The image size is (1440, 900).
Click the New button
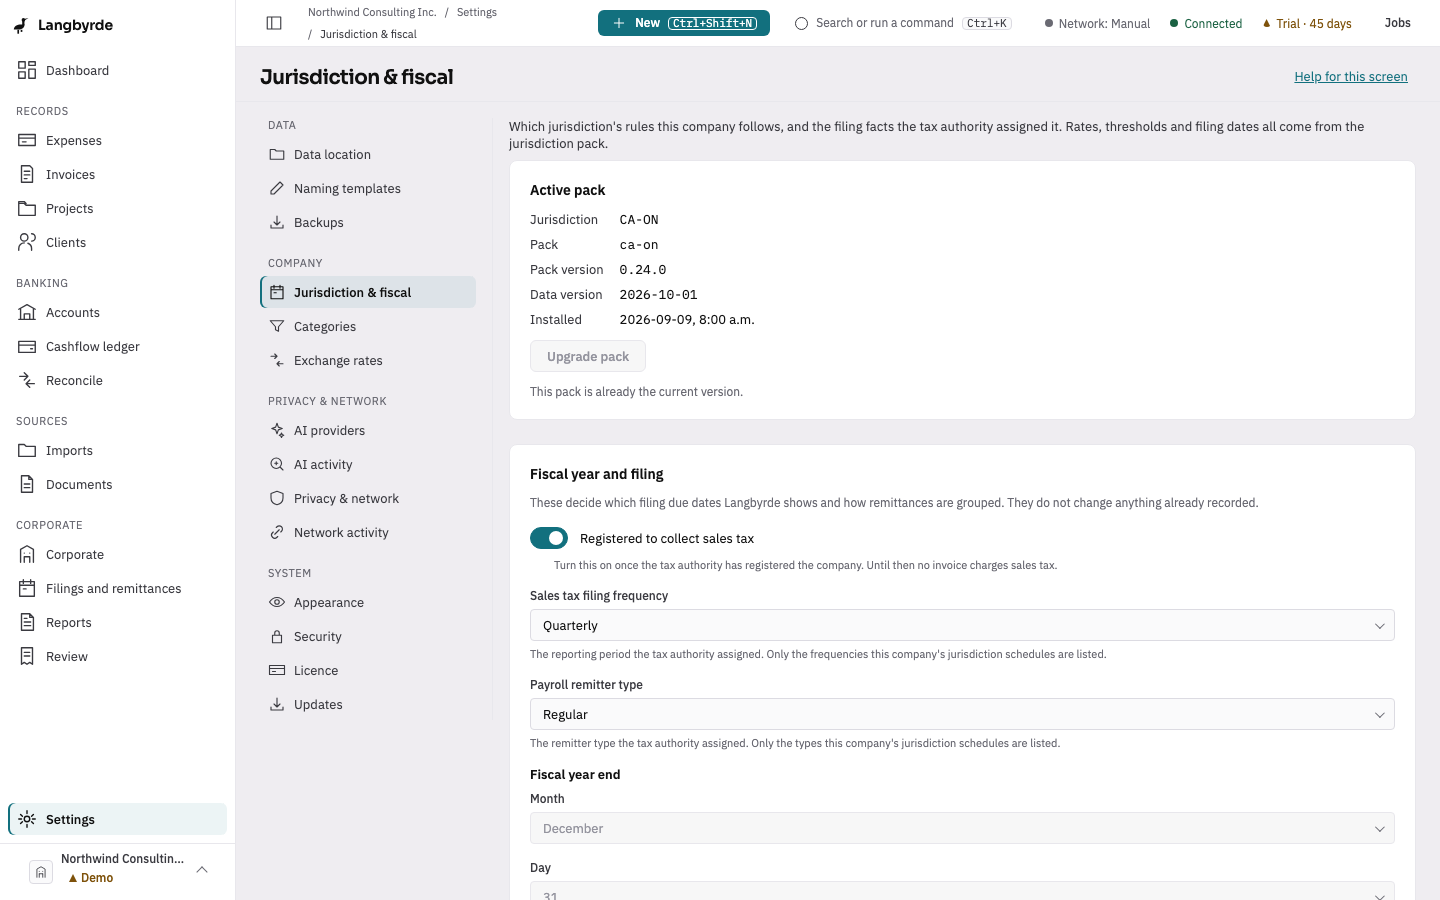[x=684, y=23]
